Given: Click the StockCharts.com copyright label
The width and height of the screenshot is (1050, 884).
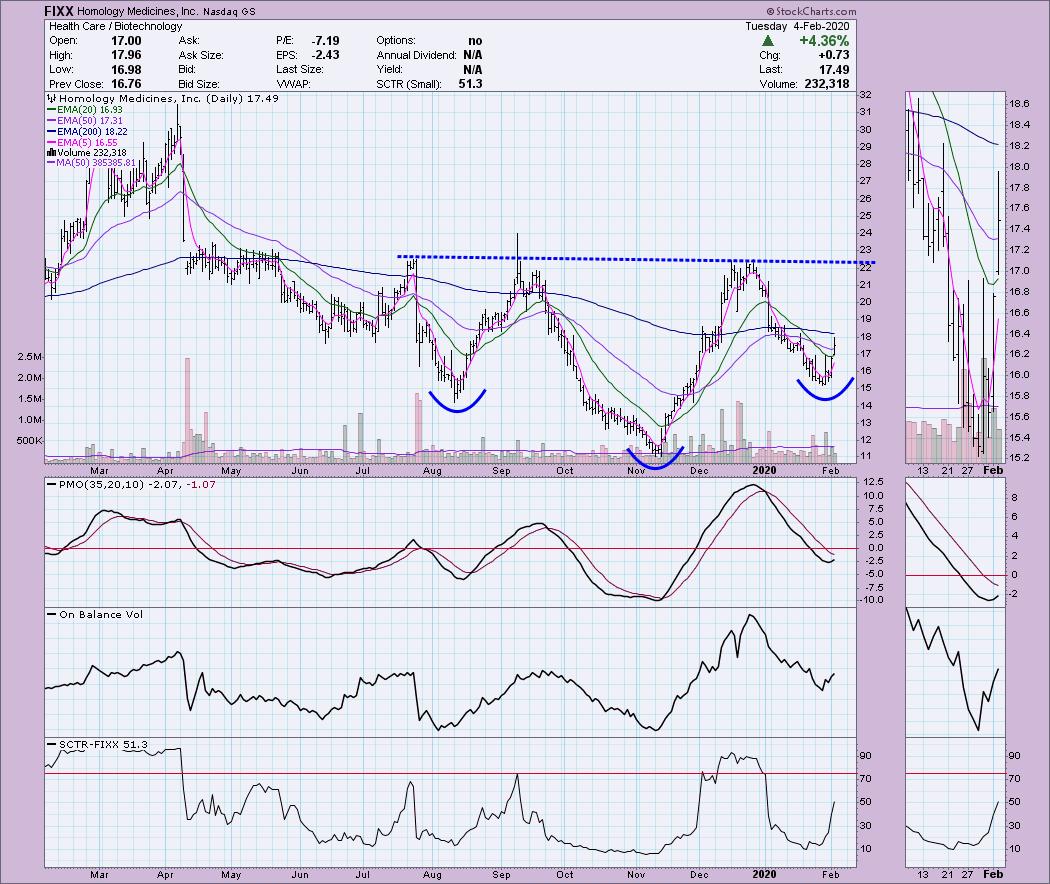Looking at the screenshot, I should 811,11.
